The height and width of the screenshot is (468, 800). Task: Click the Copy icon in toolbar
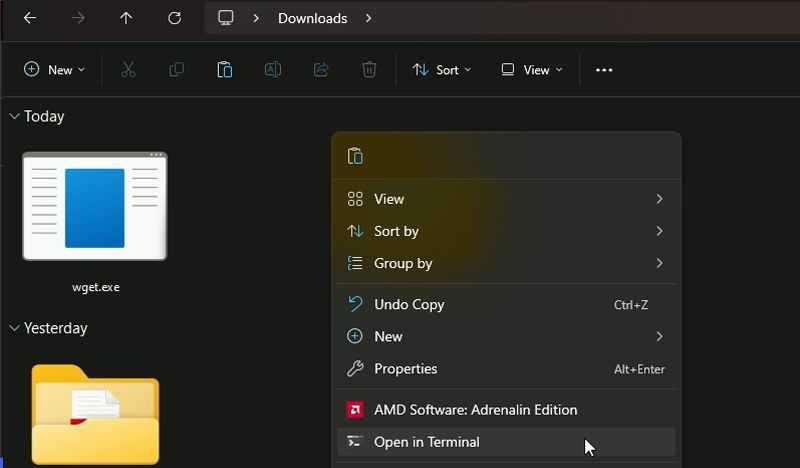tap(177, 70)
